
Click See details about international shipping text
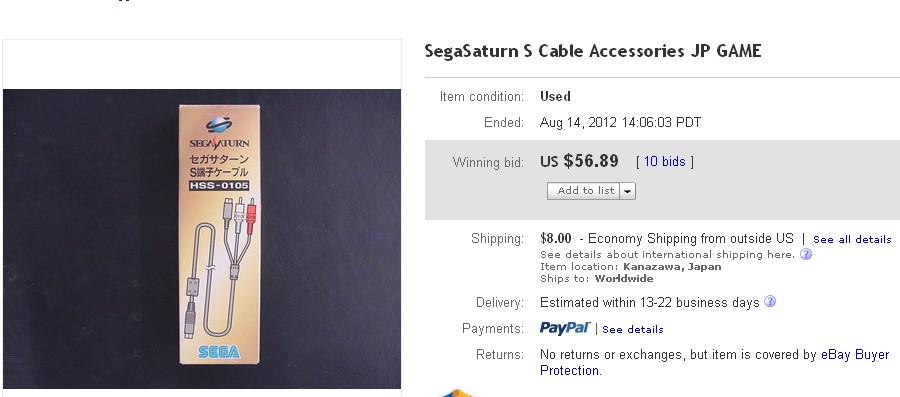tap(668, 255)
